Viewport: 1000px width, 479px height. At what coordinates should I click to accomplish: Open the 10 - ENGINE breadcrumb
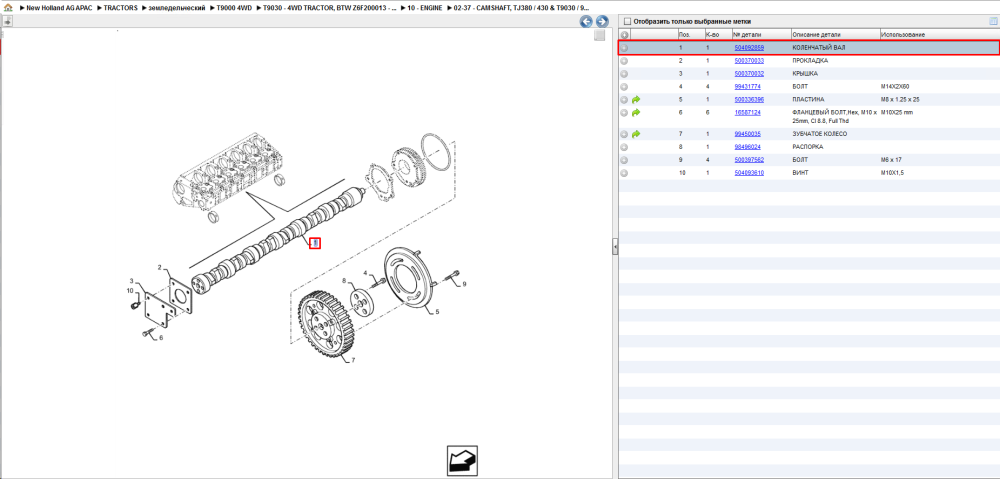pos(423,8)
